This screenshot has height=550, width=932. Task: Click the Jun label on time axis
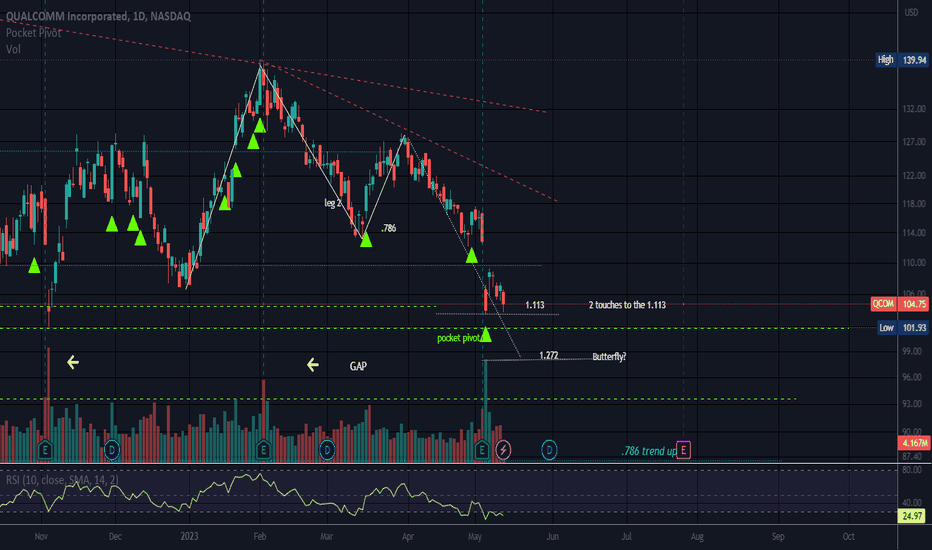point(553,536)
